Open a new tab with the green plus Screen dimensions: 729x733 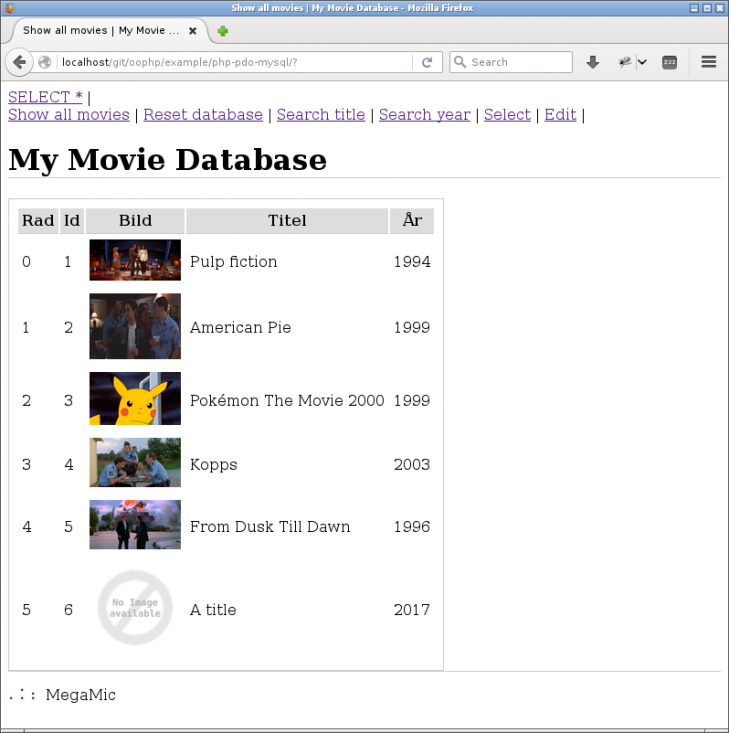[223, 31]
